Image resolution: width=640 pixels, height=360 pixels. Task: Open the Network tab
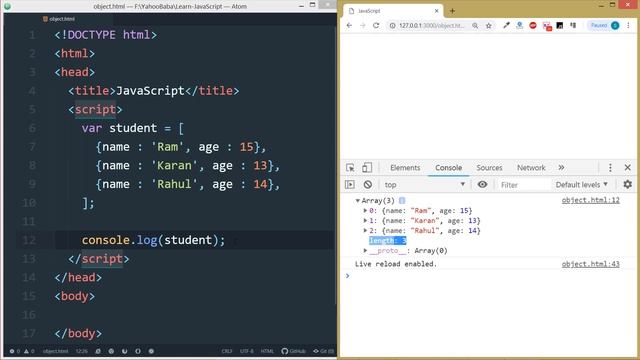coord(531,168)
